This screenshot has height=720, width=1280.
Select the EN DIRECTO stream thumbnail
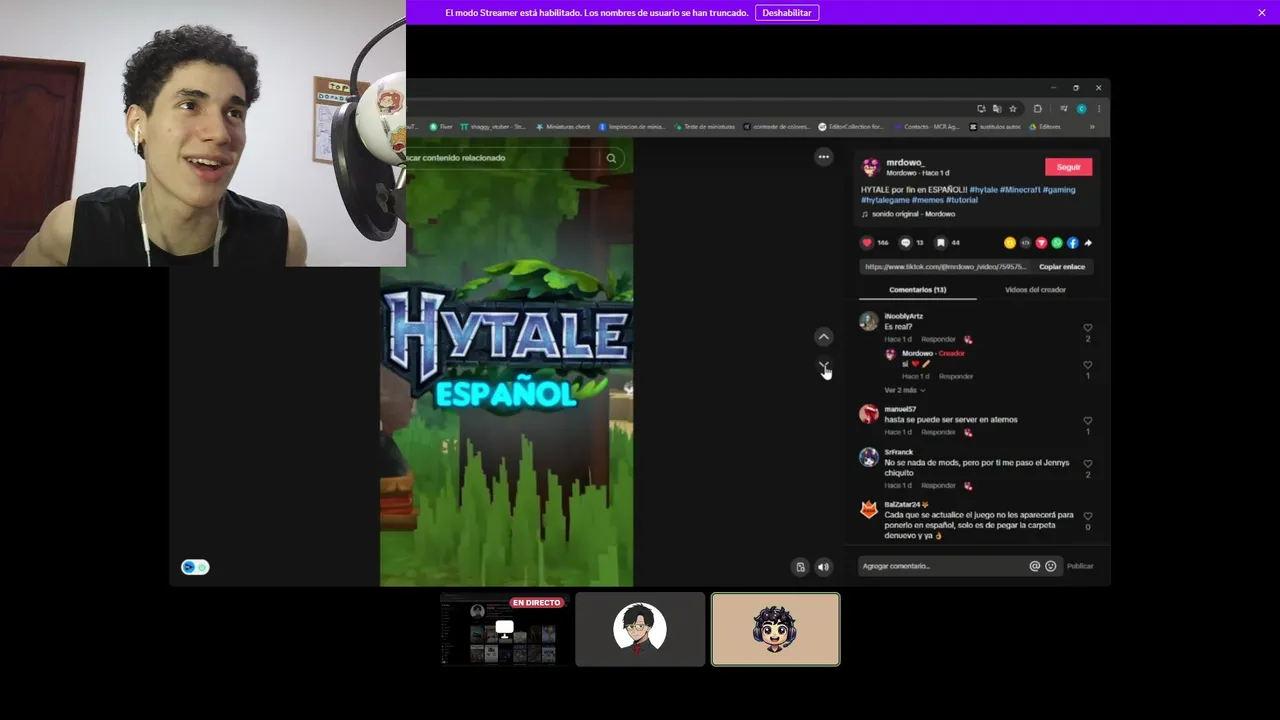tap(505, 629)
